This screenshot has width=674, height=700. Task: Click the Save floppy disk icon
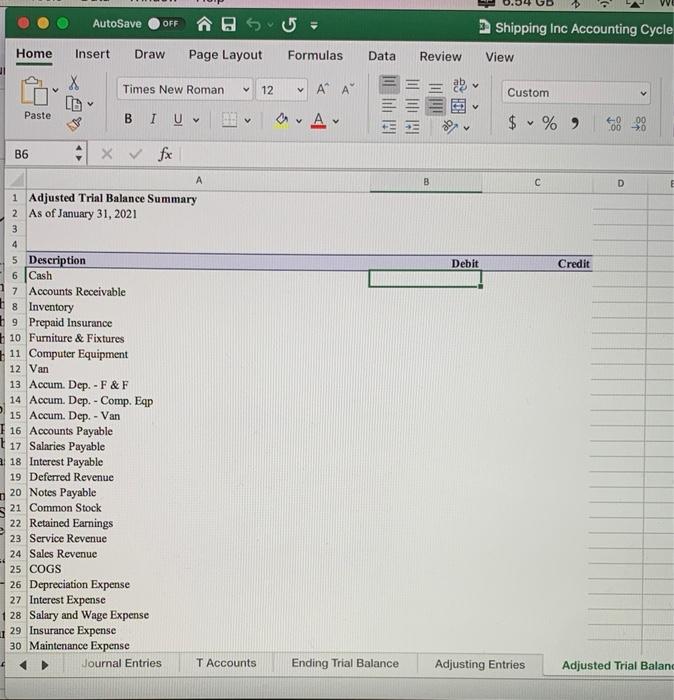tap(229, 24)
